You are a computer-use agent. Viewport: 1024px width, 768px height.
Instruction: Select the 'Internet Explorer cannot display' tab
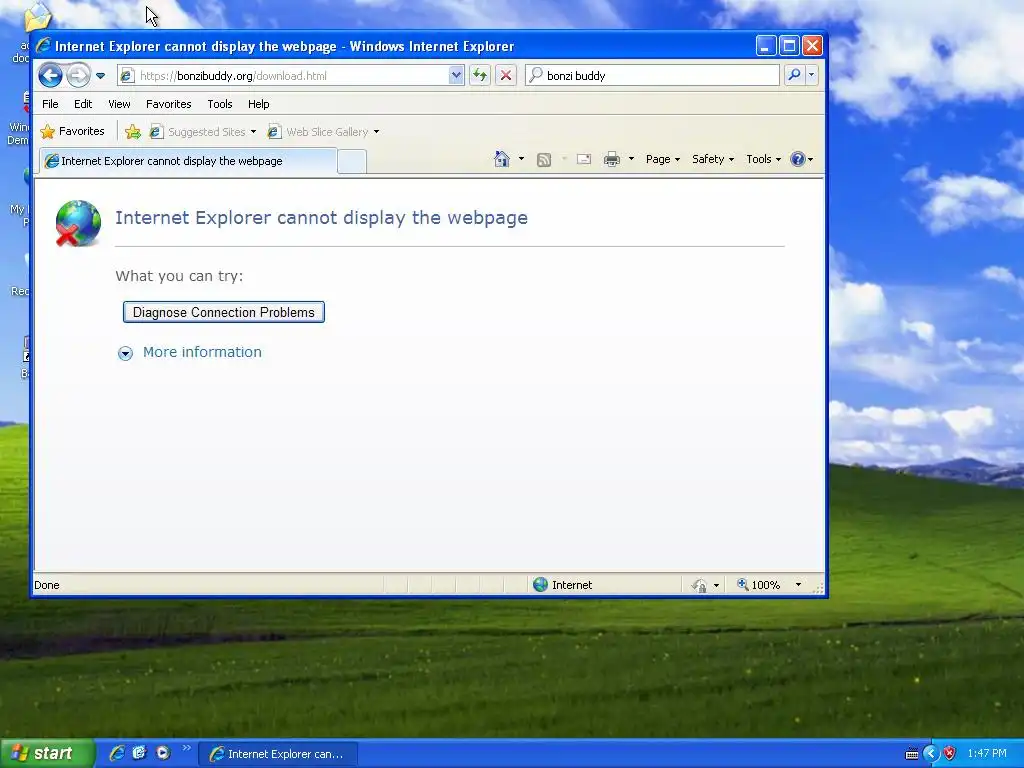pyautogui.click(x=188, y=161)
